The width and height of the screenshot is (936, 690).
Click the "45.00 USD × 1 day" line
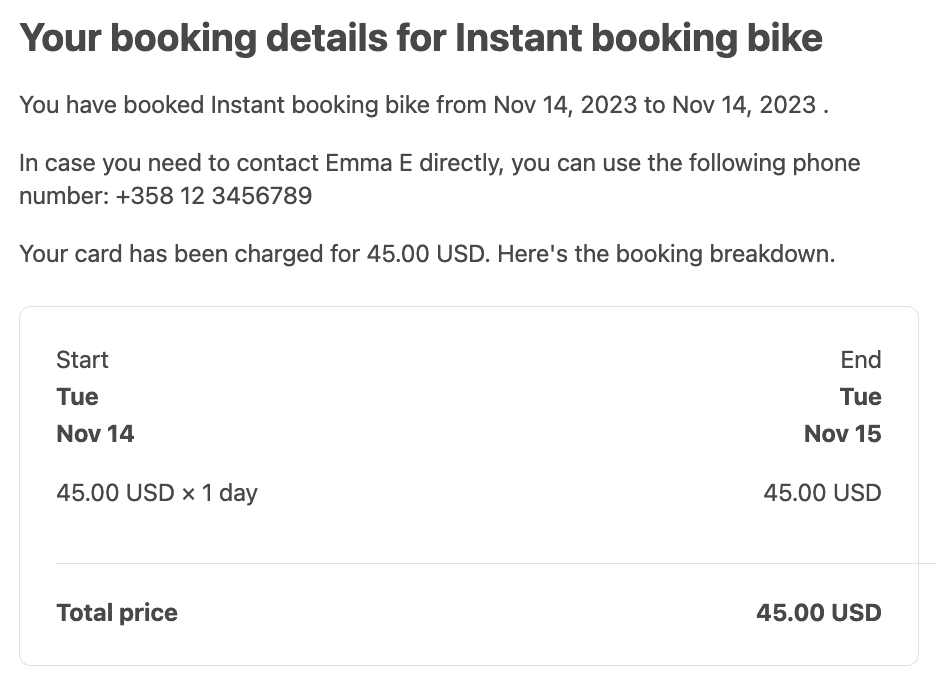157,493
